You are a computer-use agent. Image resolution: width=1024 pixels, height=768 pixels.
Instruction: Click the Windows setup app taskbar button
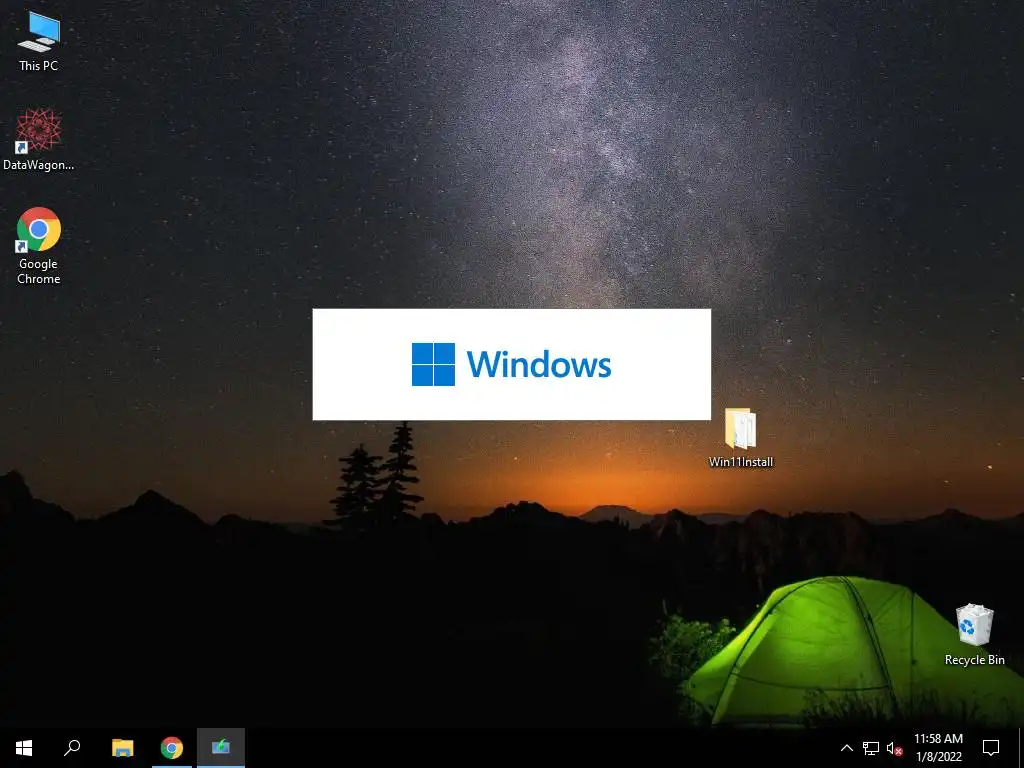click(221, 748)
